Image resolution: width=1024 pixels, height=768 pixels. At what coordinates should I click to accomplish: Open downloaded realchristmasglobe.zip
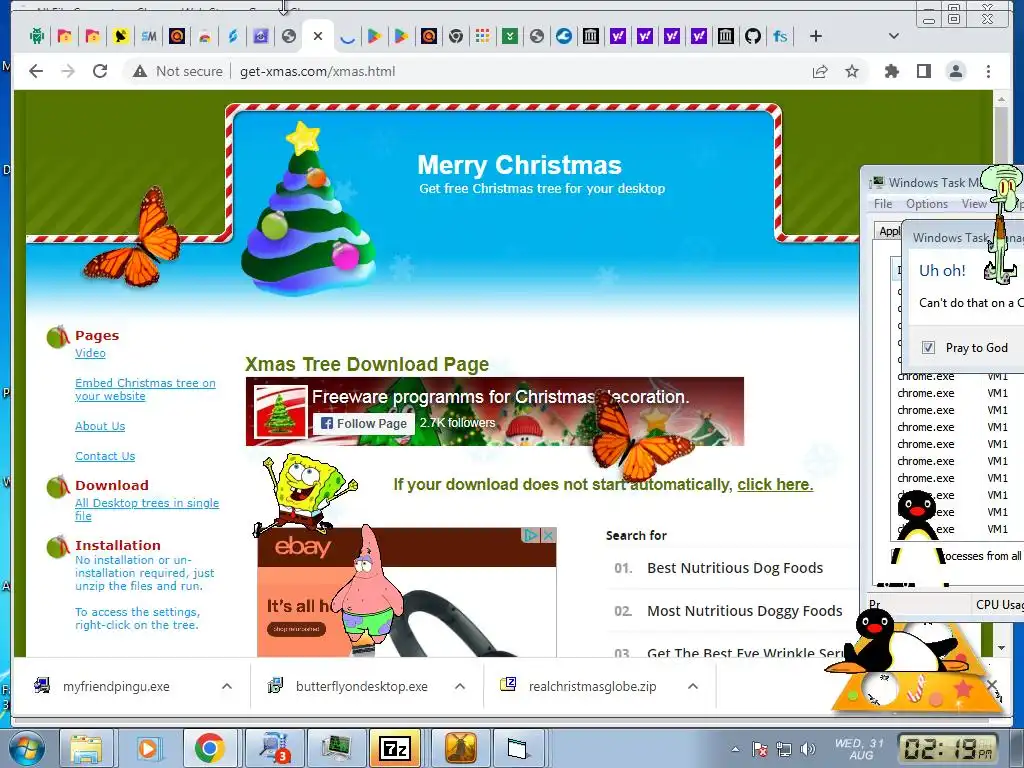(592, 686)
